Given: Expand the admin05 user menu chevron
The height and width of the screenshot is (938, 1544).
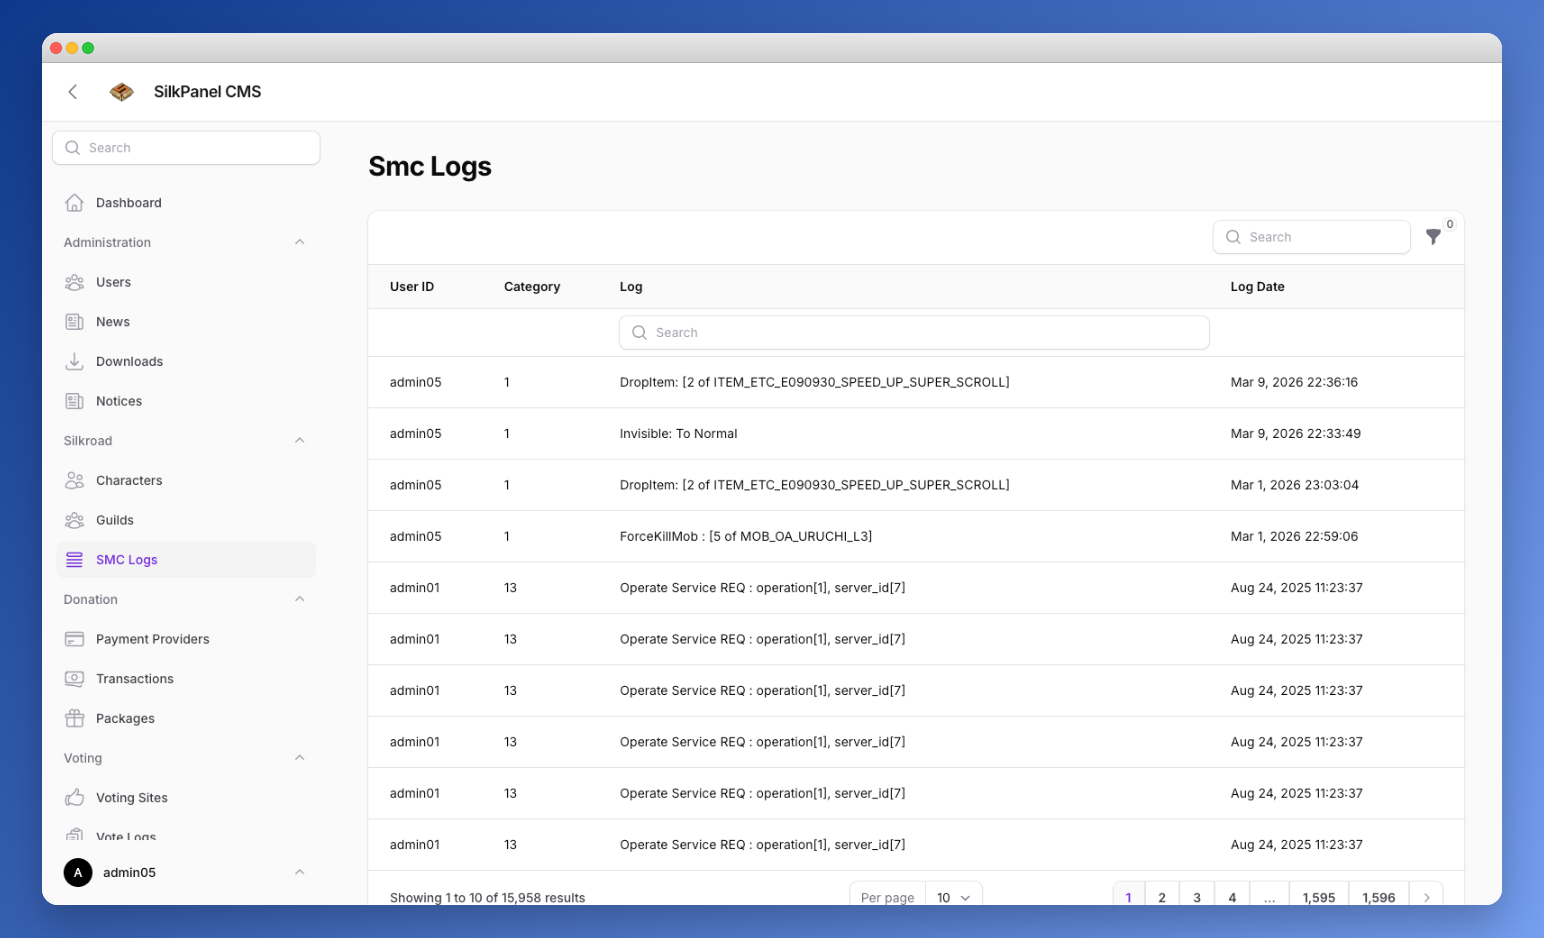Looking at the screenshot, I should pos(300,873).
